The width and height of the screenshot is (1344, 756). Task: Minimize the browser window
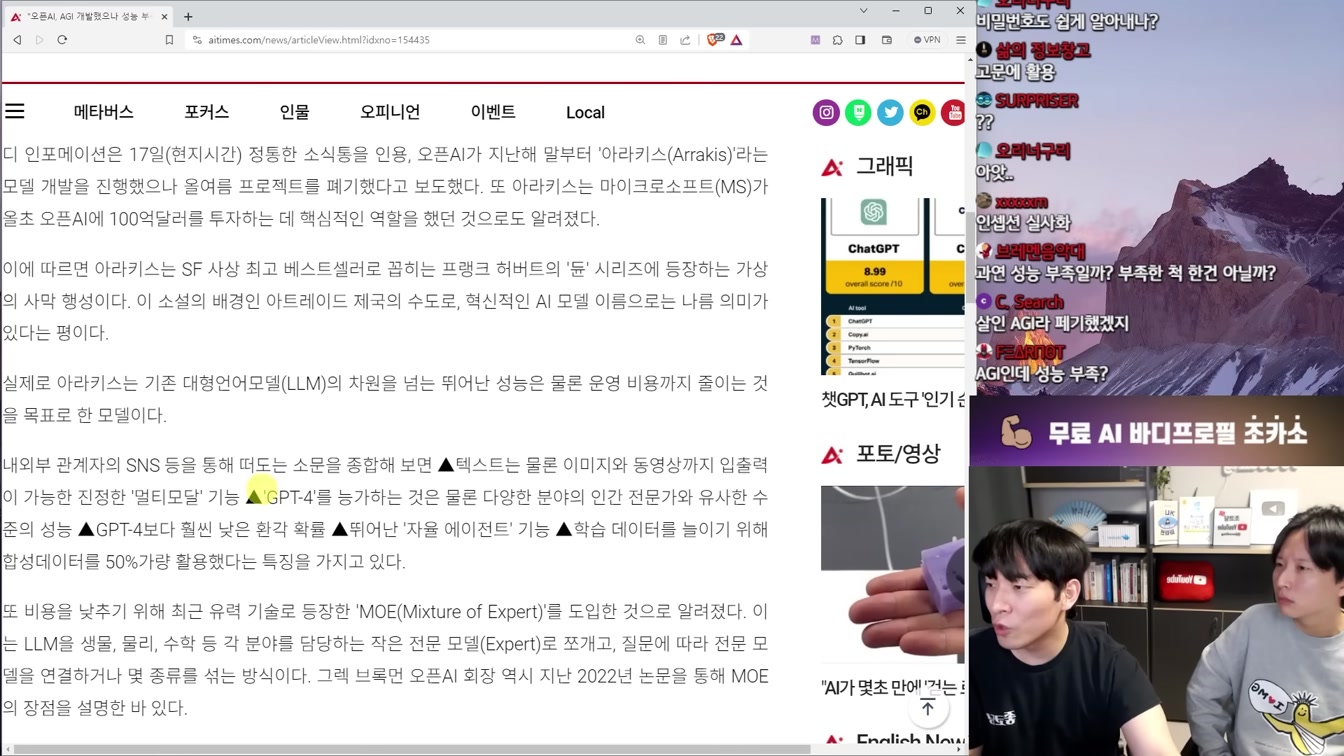[x=896, y=11]
